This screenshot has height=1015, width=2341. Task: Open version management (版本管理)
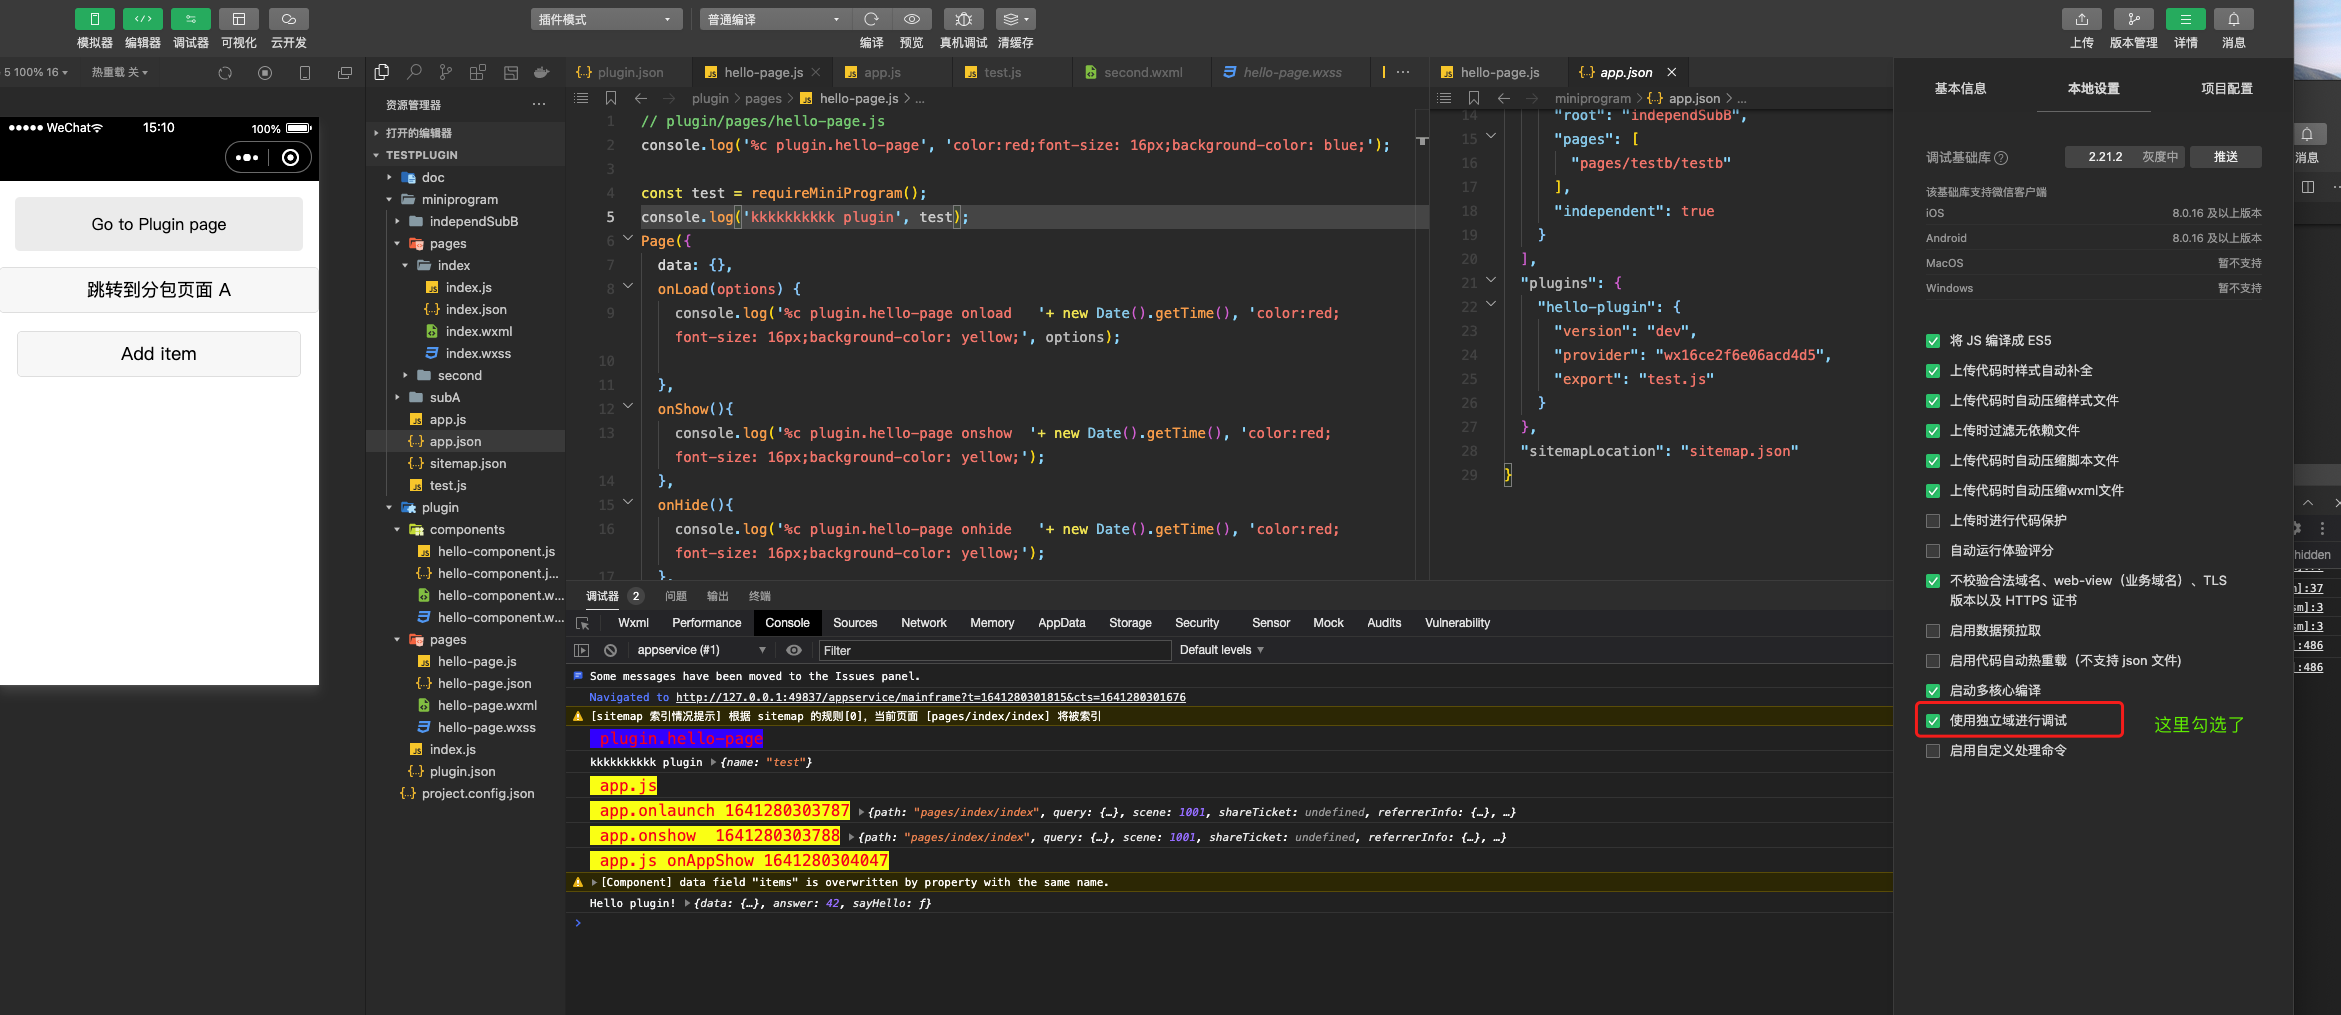2133,19
